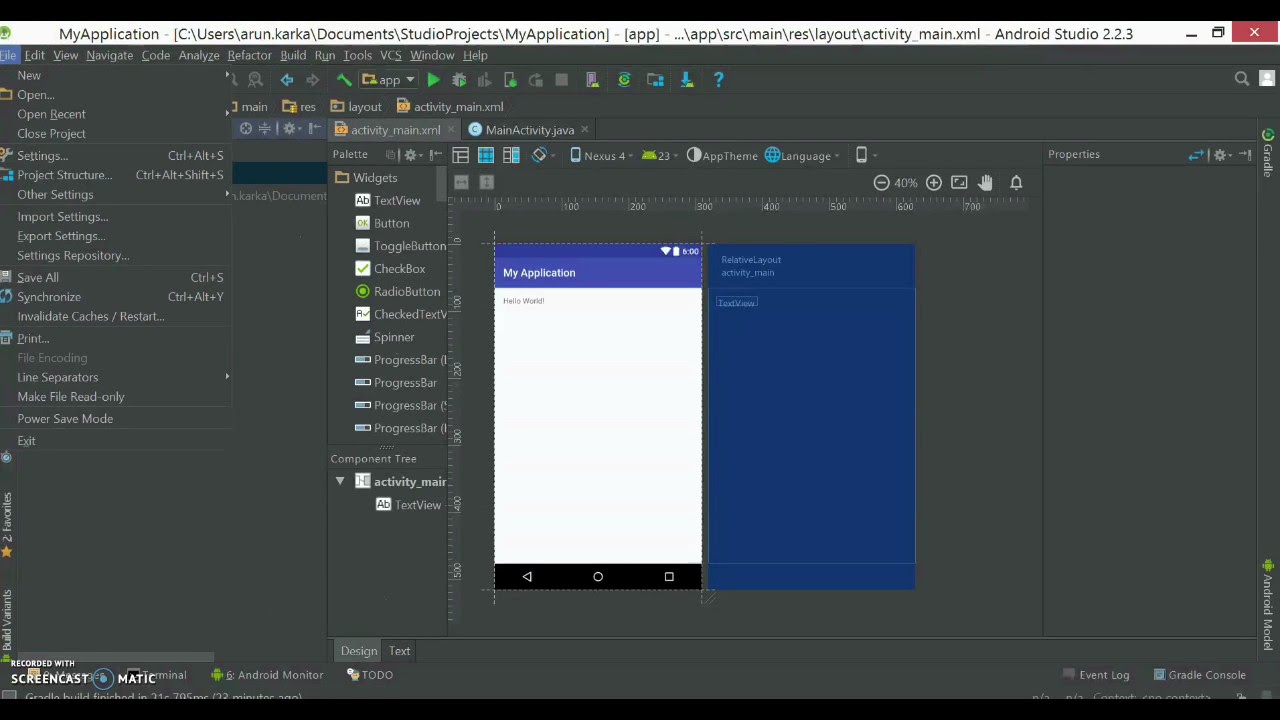The height and width of the screenshot is (720, 1280).
Task: Open the Event Log tool window
Action: [x=1096, y=675]
